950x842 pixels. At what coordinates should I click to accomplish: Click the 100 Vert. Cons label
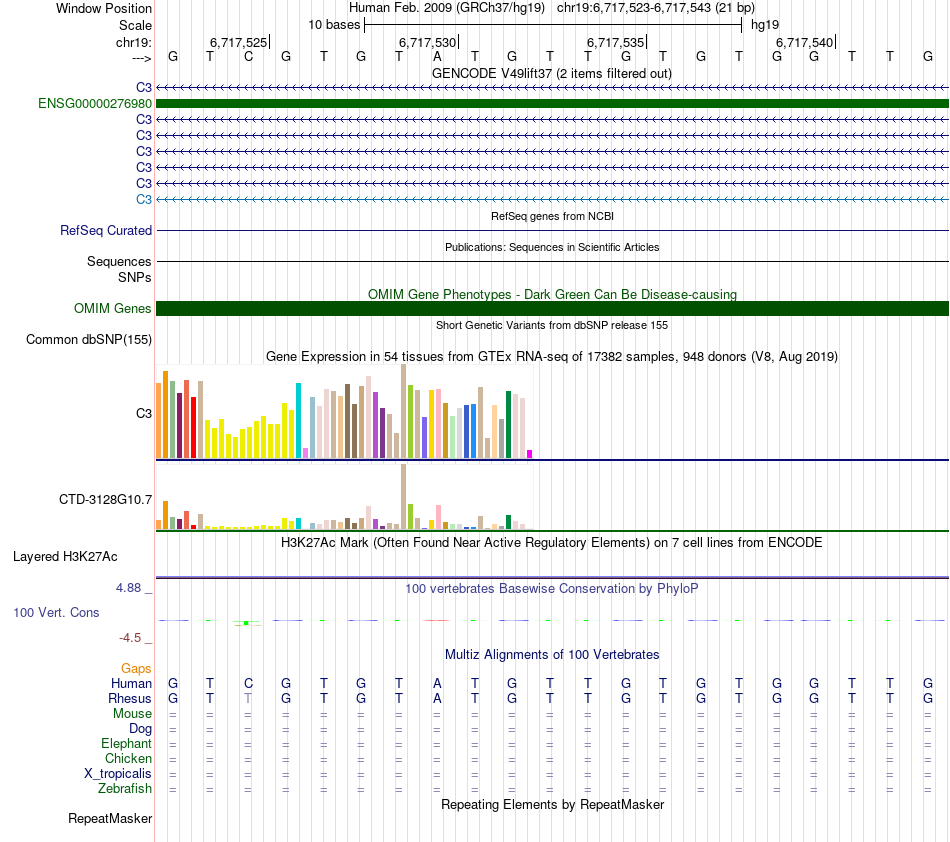pos(56,612)
